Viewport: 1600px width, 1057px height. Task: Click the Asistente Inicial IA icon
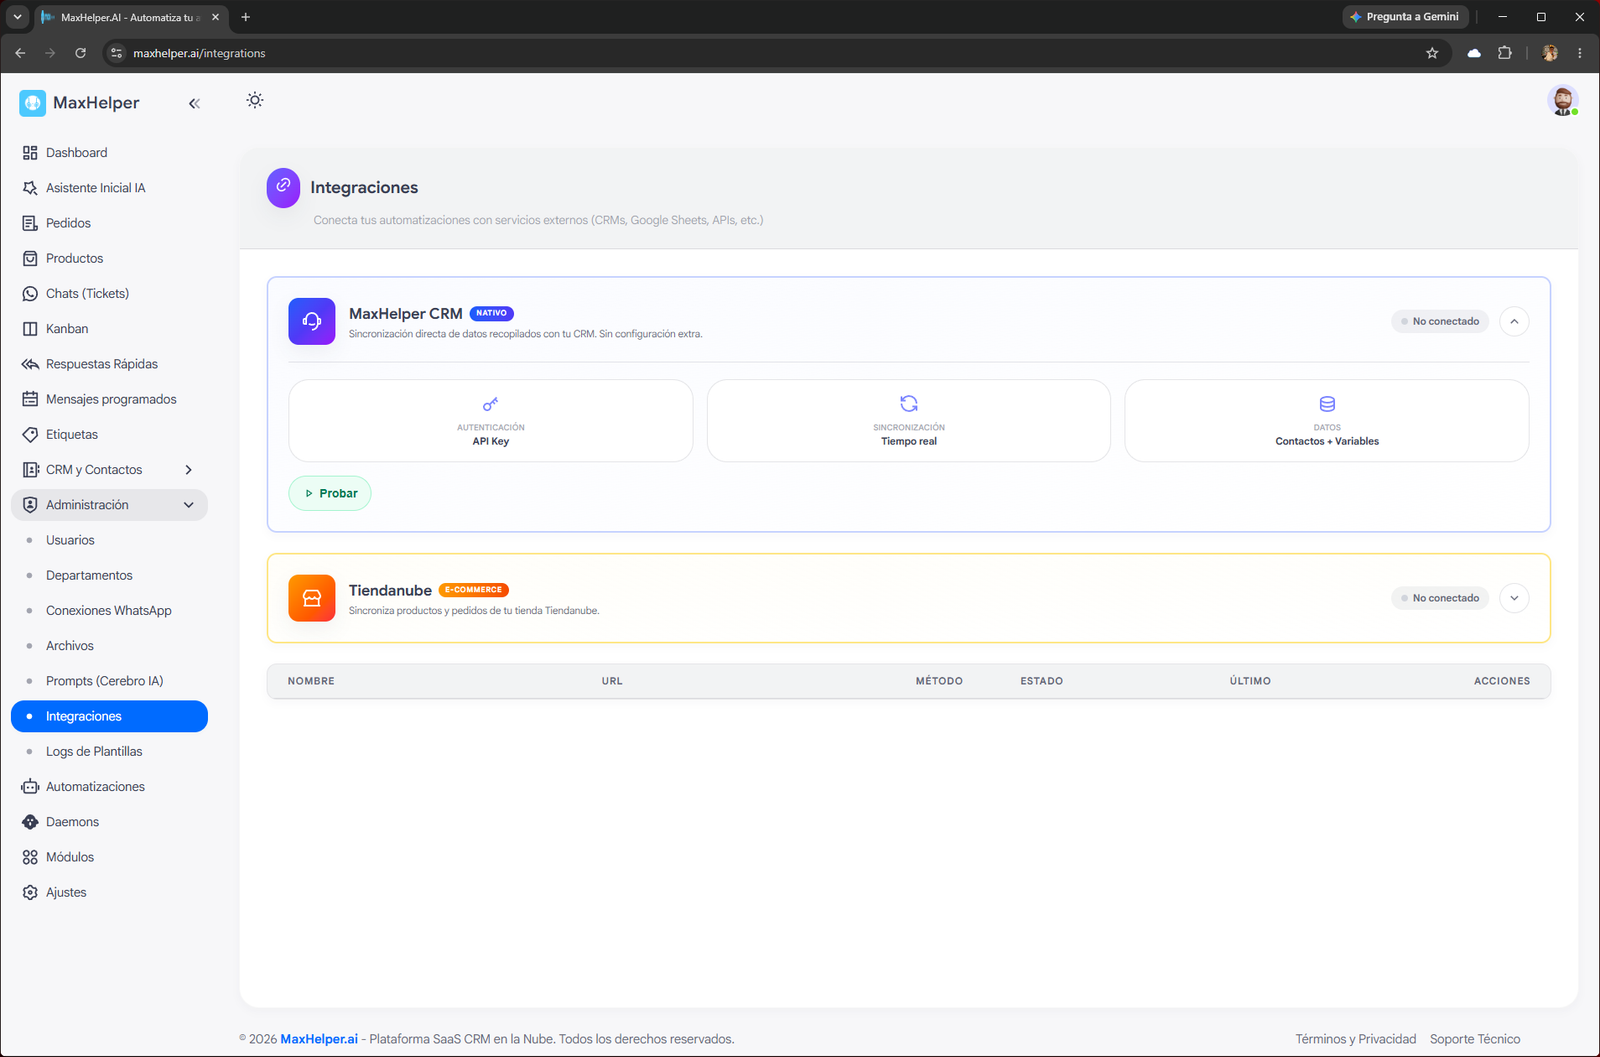pyautogui.click(x=30, y=188)
